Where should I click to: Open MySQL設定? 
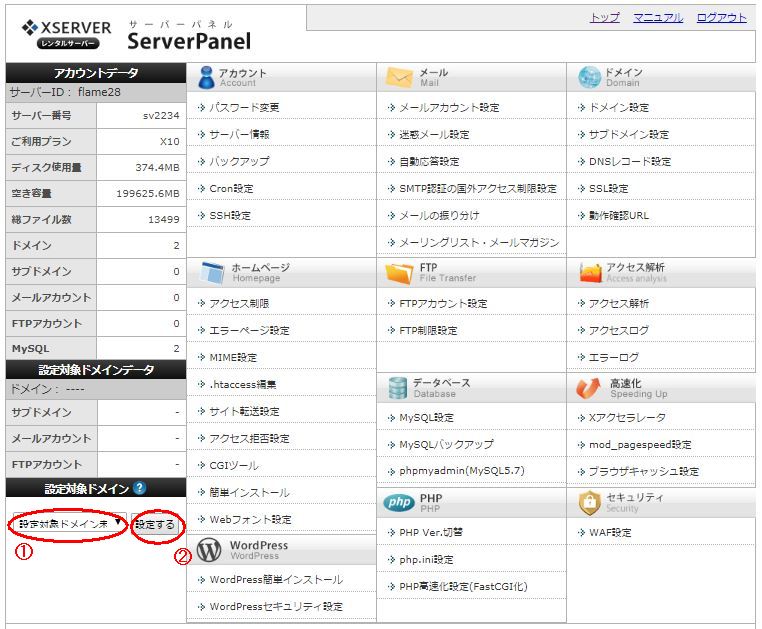coord(426,417)
